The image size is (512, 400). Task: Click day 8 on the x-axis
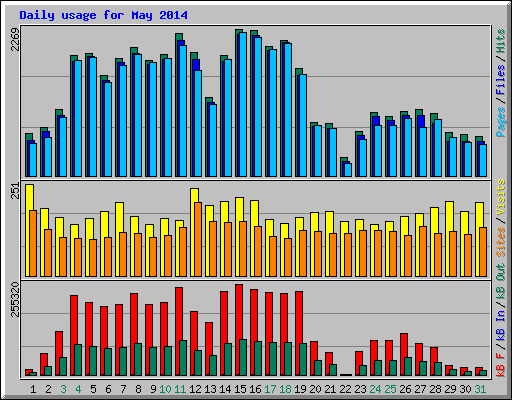pyautogui.click(x=138, y=389)
